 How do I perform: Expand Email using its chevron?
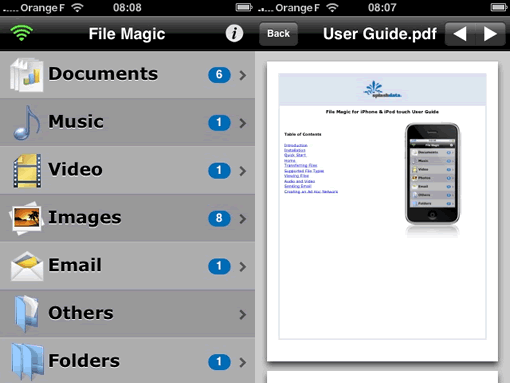click(x=243, y=266)
